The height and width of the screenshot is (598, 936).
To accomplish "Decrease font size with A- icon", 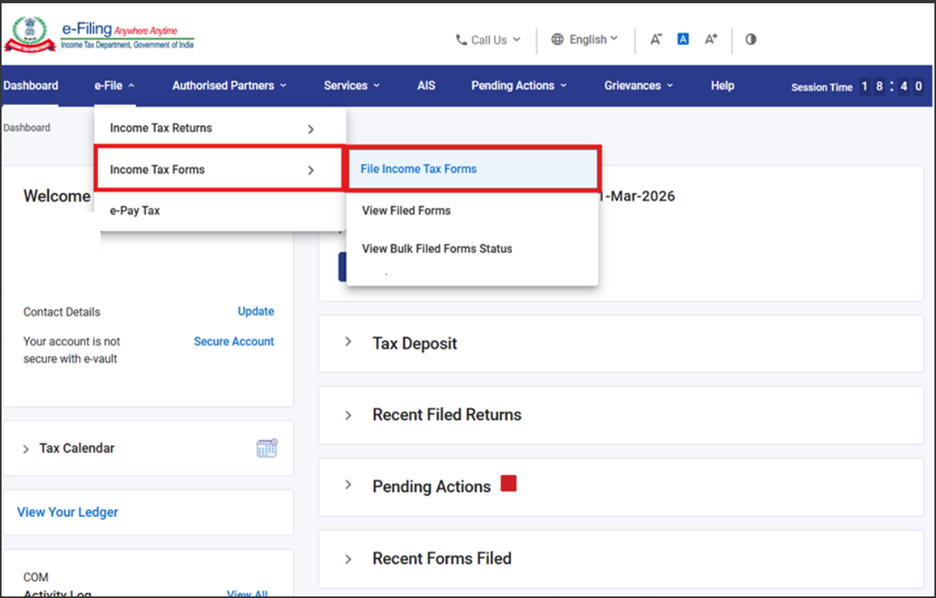I will point(656,40).
